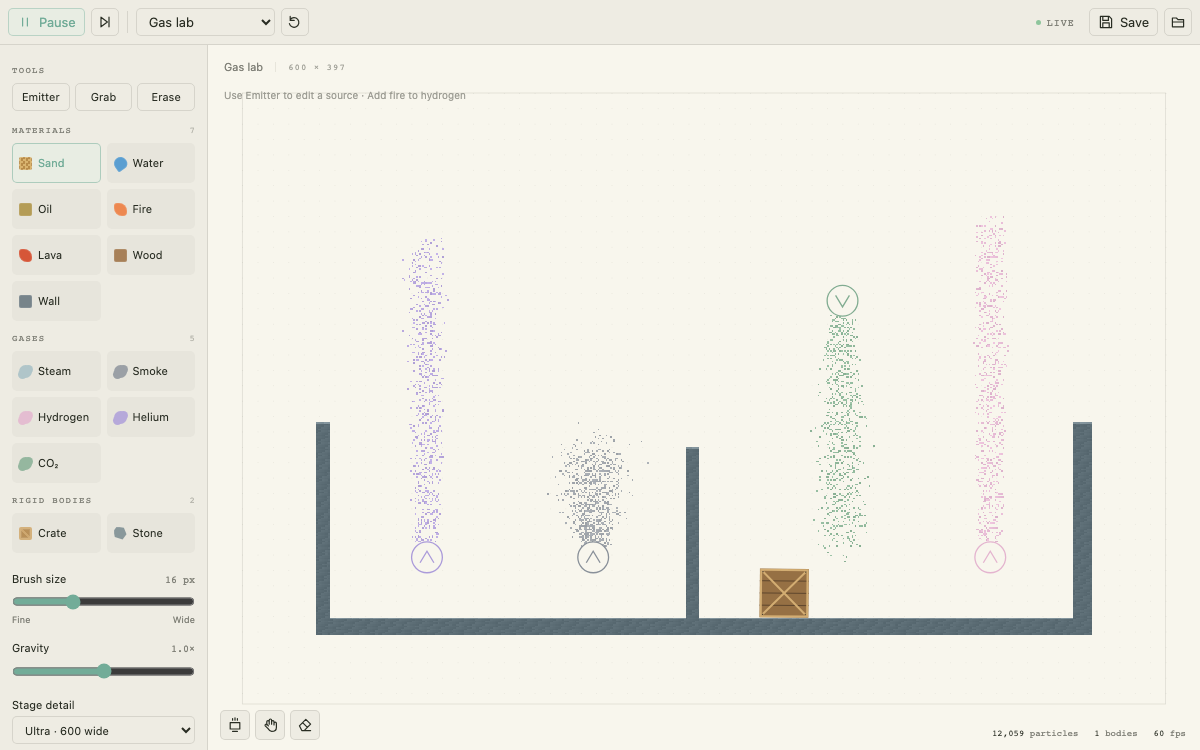Open the folder load icon
The width and height of the screenshot is (1200, 750).
[1178, 22]
